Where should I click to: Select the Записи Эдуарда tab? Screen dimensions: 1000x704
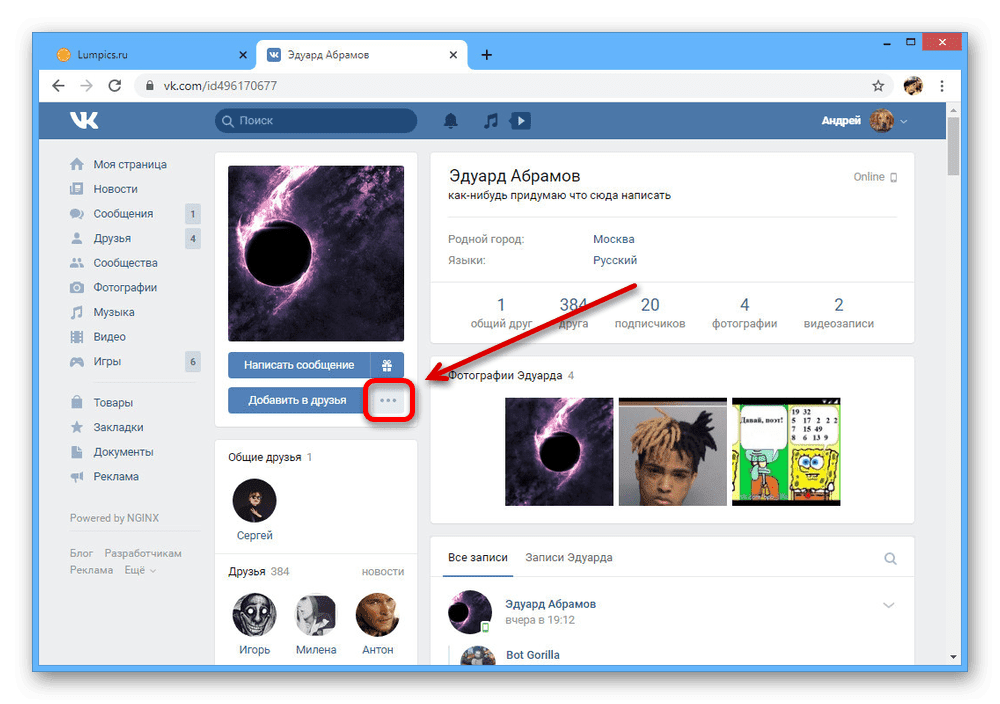(x=568, y=557)
